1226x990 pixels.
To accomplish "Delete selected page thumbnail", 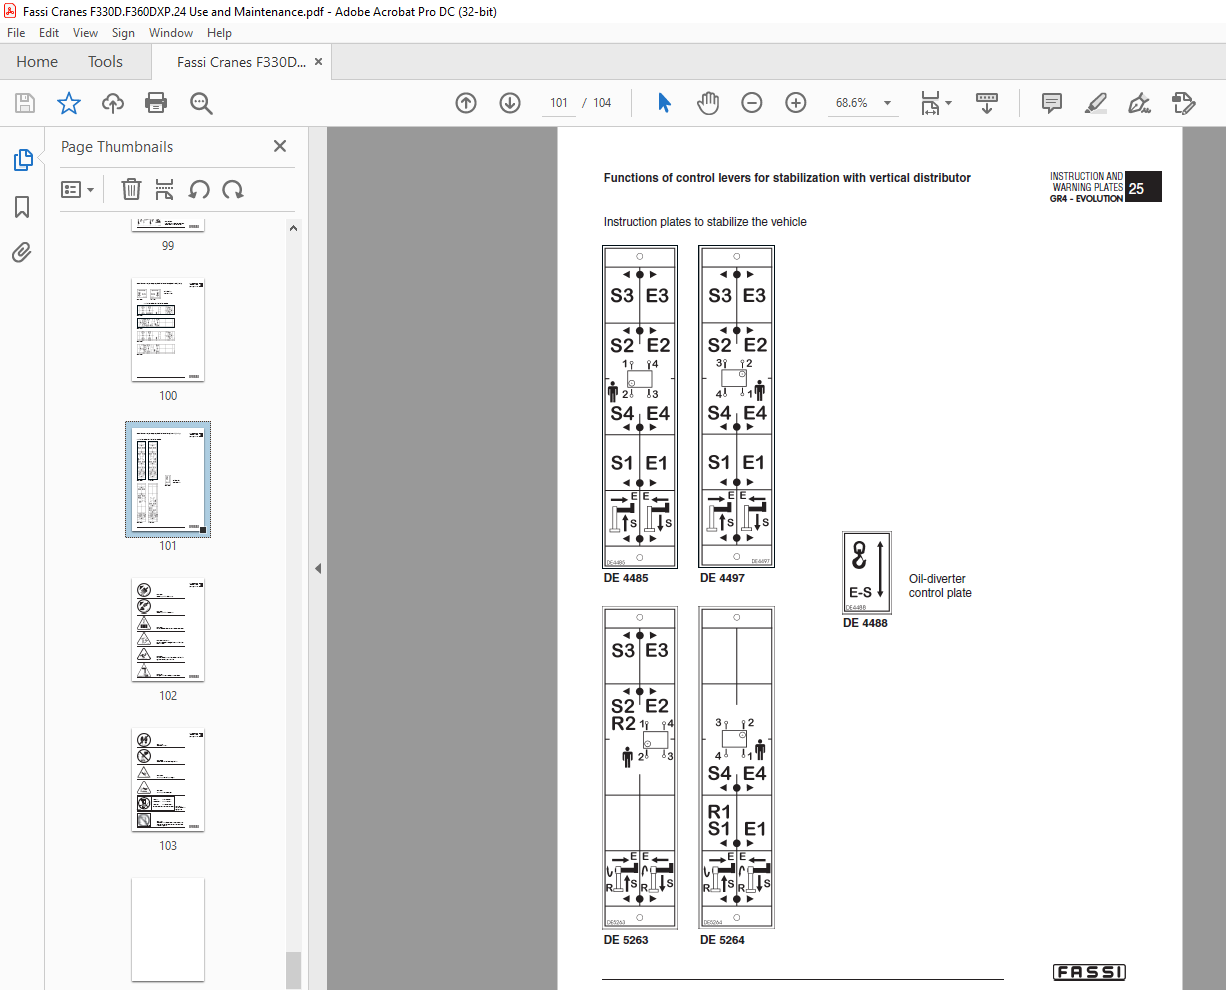I will point(131,189).
